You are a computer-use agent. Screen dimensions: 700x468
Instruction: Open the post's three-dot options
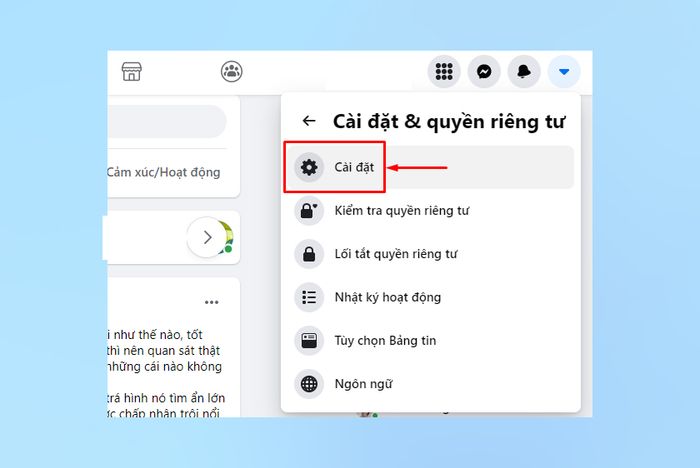click(x=212, y=302)
